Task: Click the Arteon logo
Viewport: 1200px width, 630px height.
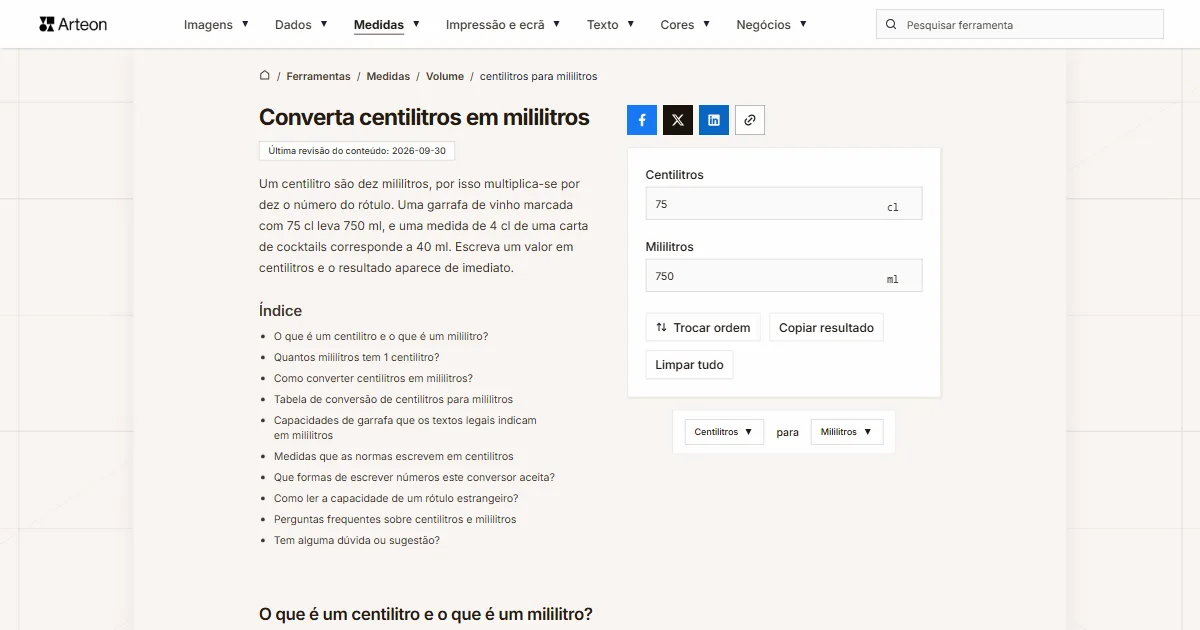Action: tap(73, 24)
